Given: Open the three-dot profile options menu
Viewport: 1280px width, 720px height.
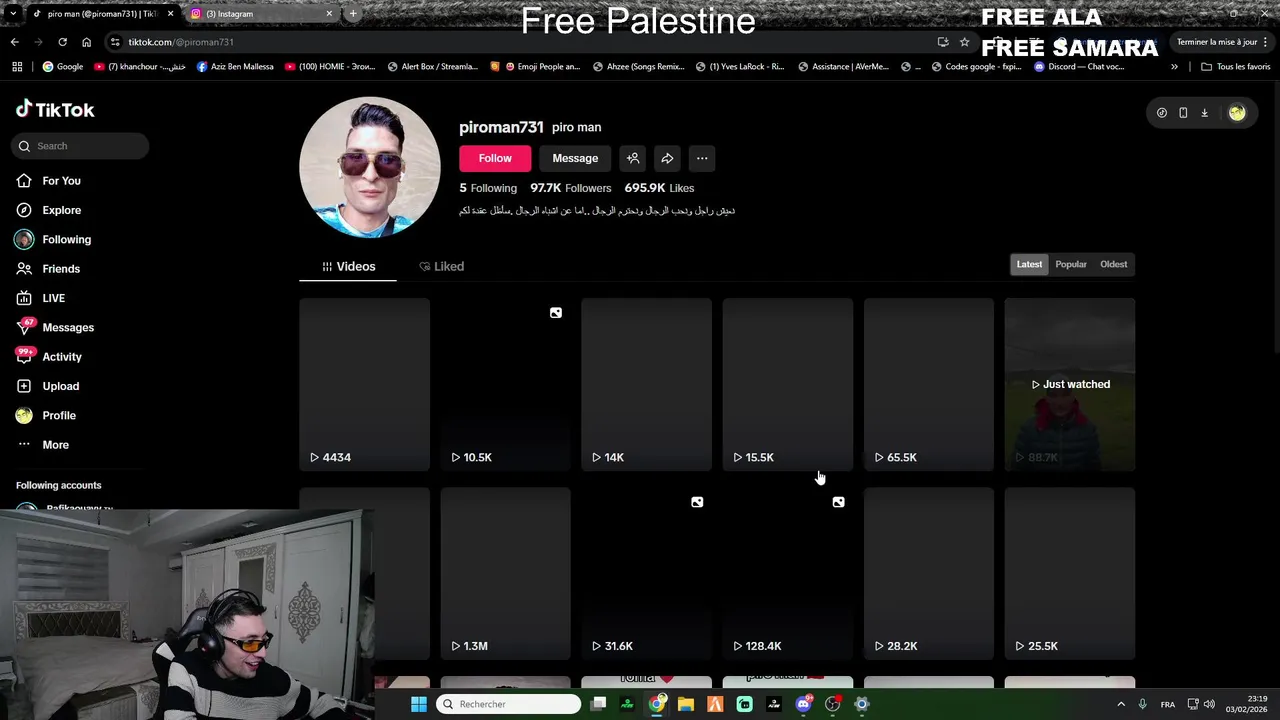Looking at the screenshot, I should click(702, 158).
